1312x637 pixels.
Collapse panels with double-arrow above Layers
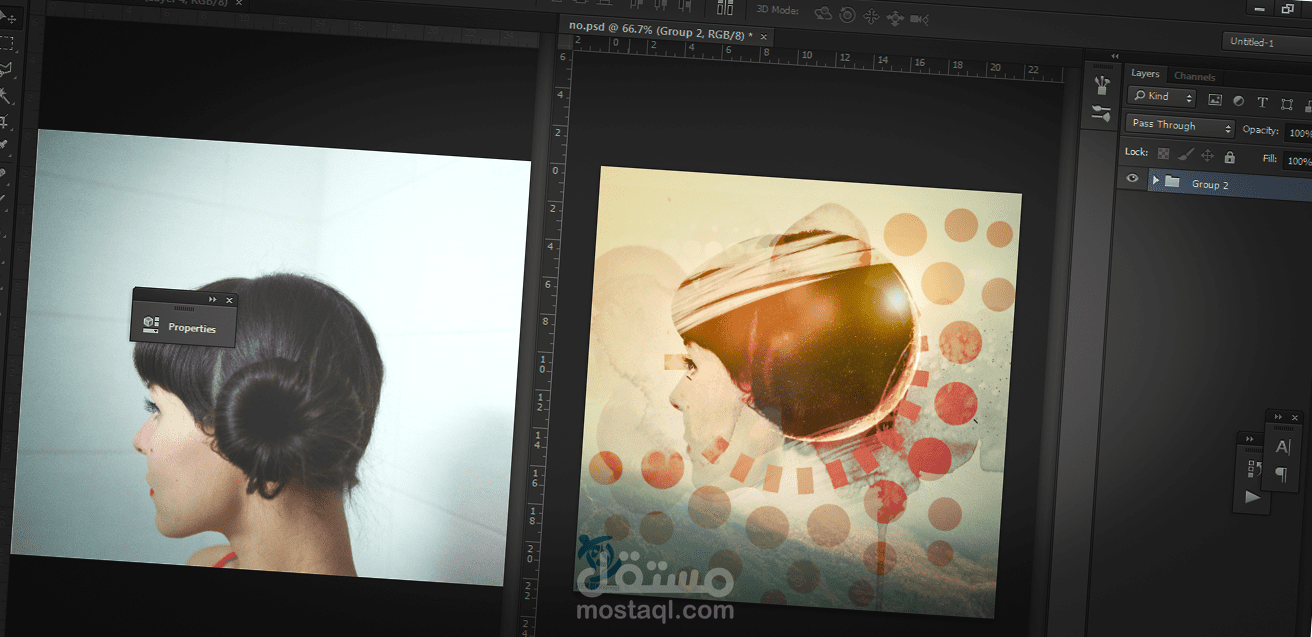1116,57
